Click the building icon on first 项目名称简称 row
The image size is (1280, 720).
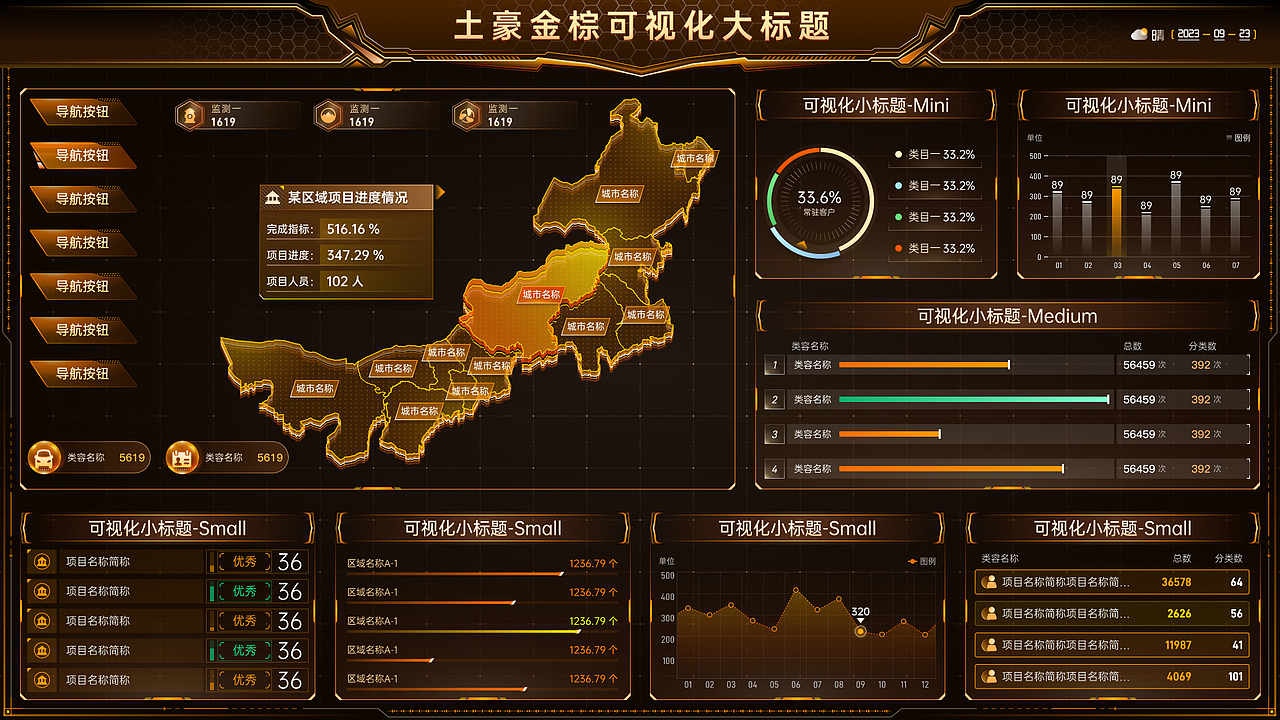click(40, 562)
